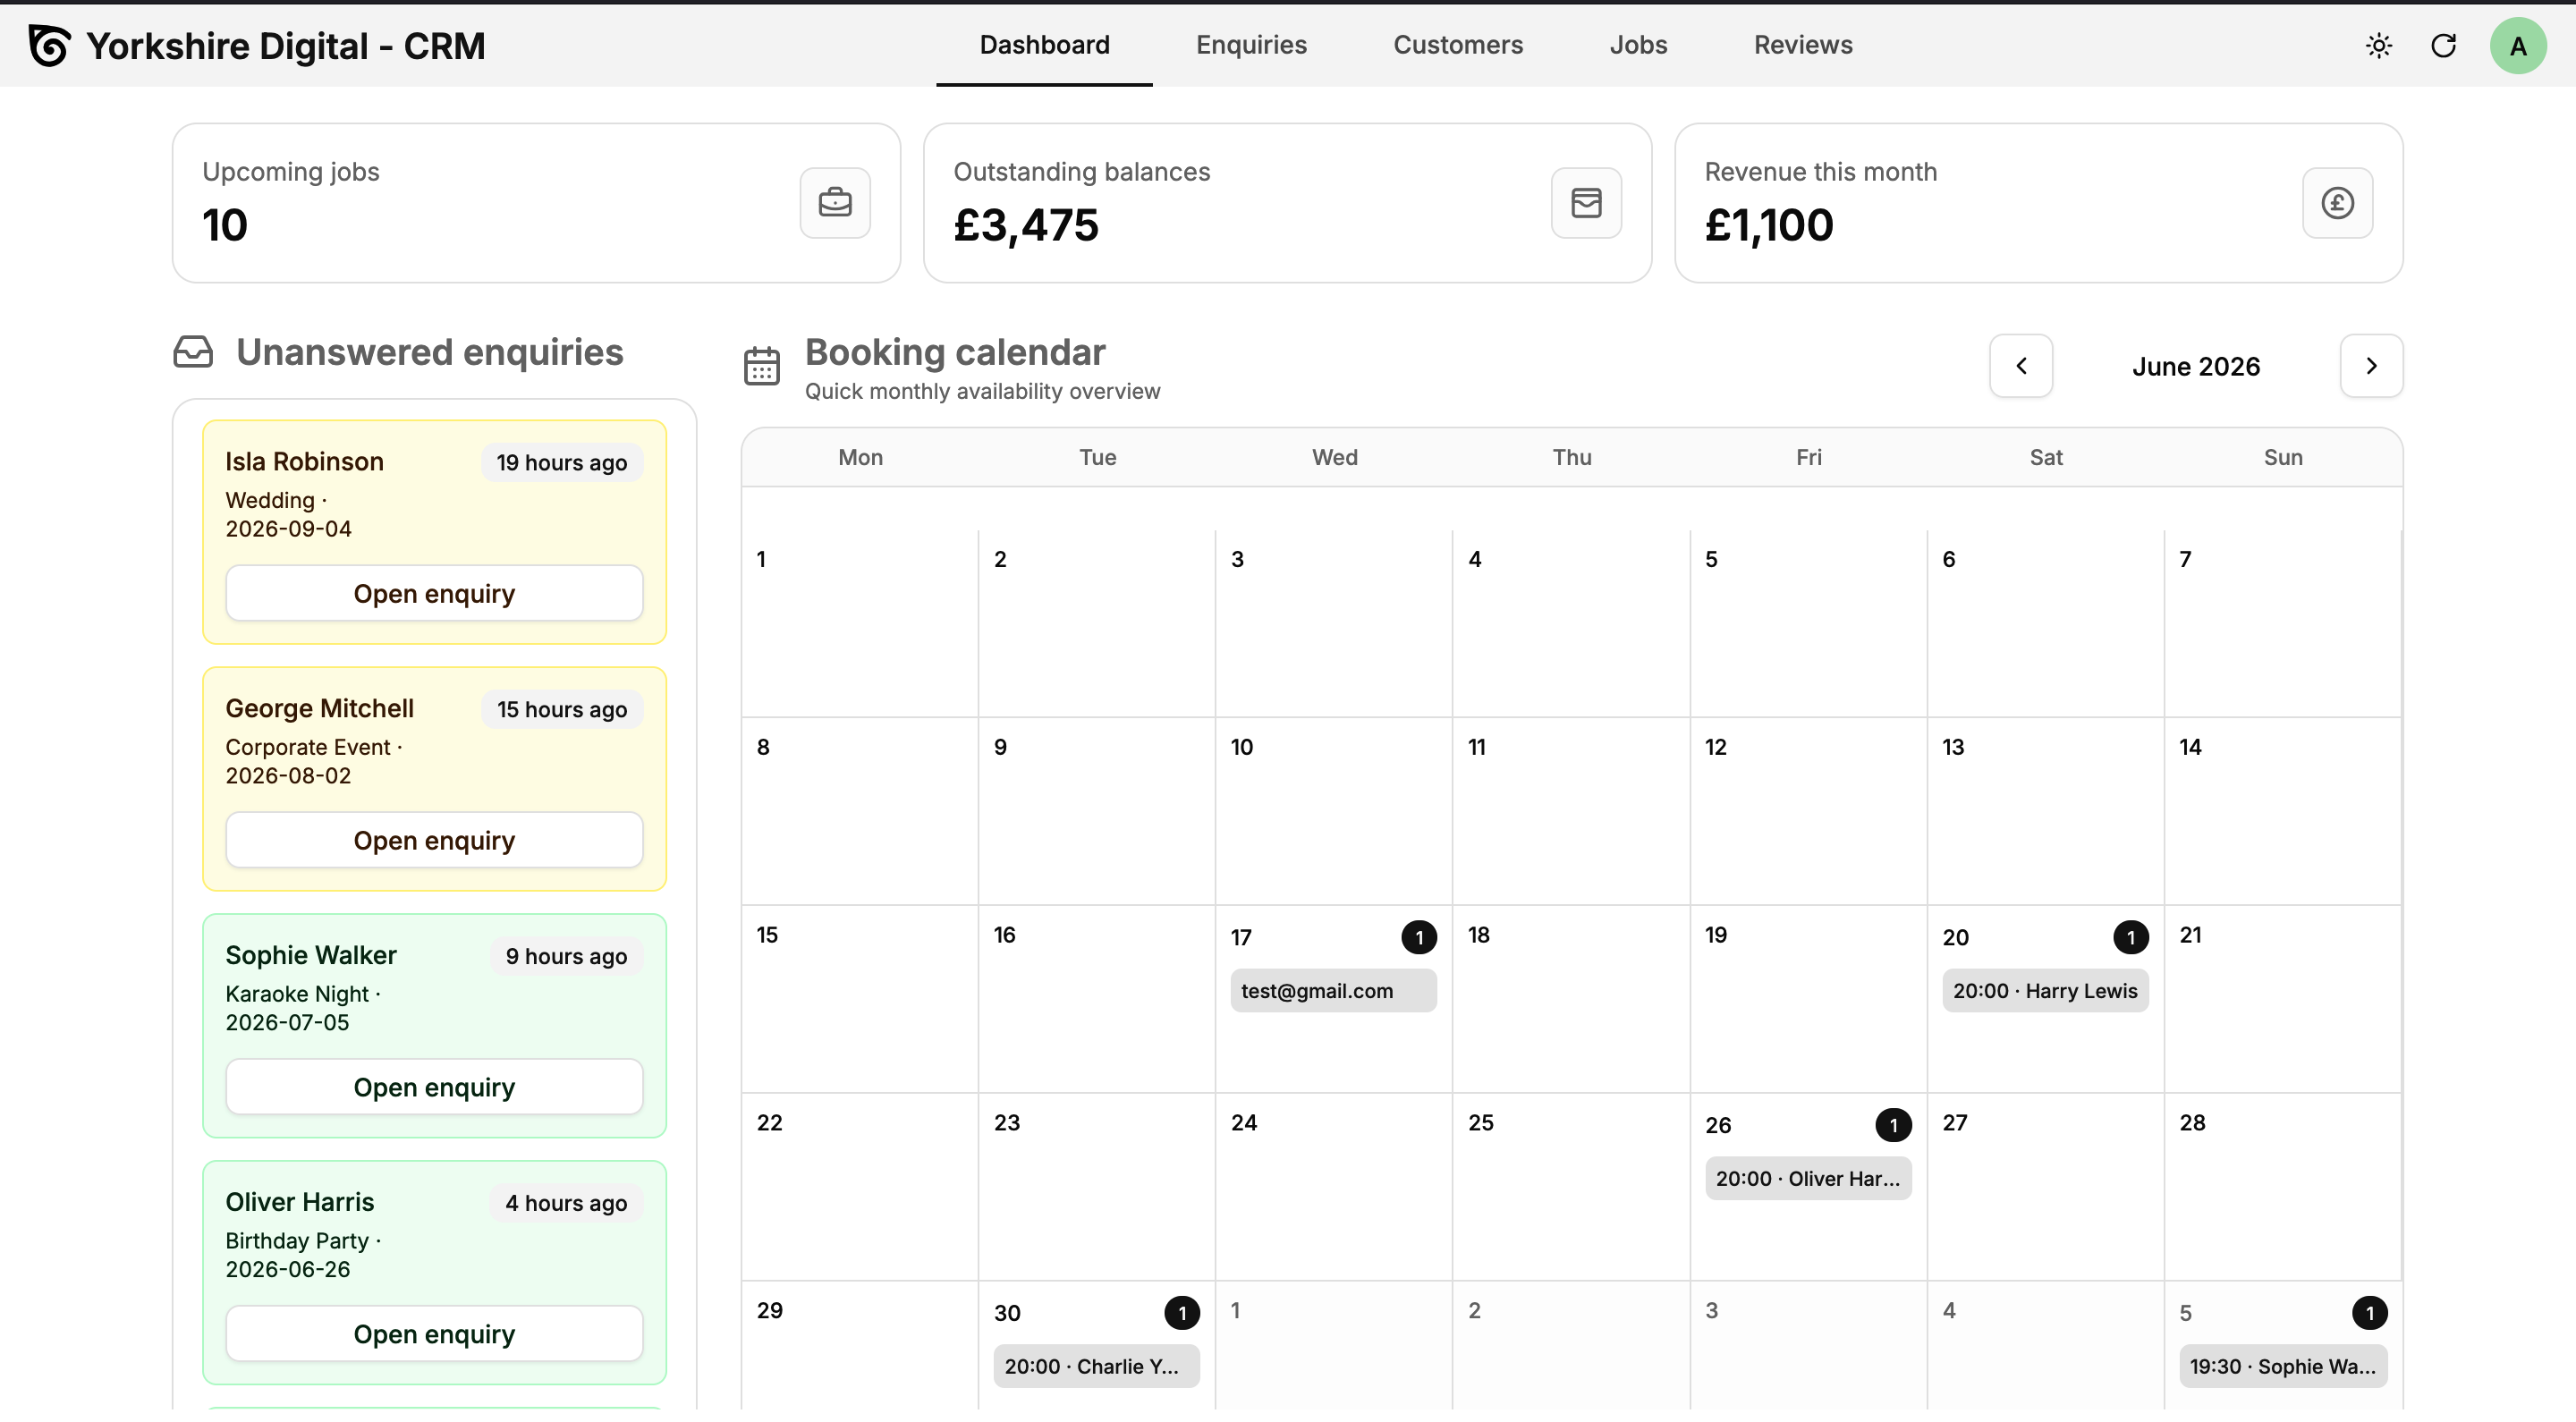This screenshot has height=1422, width=2576.
Task: Select the Revenue this month £1,100 card
Action: pos(2038,203)
